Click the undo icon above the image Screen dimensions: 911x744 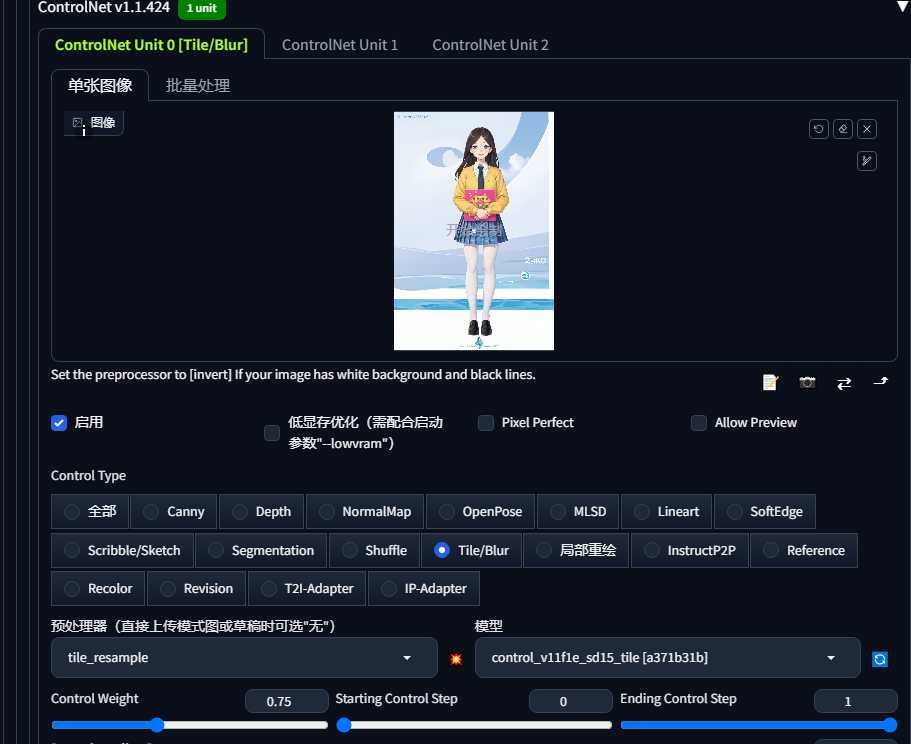click(819, 129)
